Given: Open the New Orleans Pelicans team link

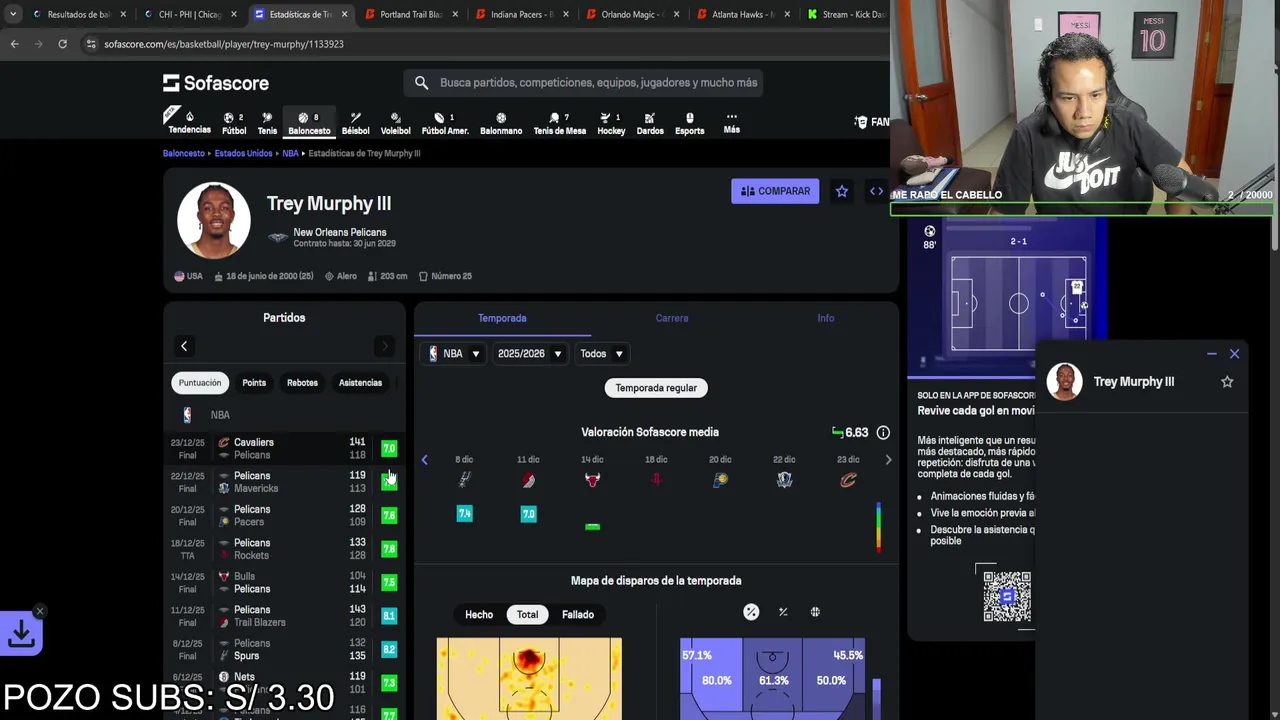Looking at the screenshot, I should (339, 232).
